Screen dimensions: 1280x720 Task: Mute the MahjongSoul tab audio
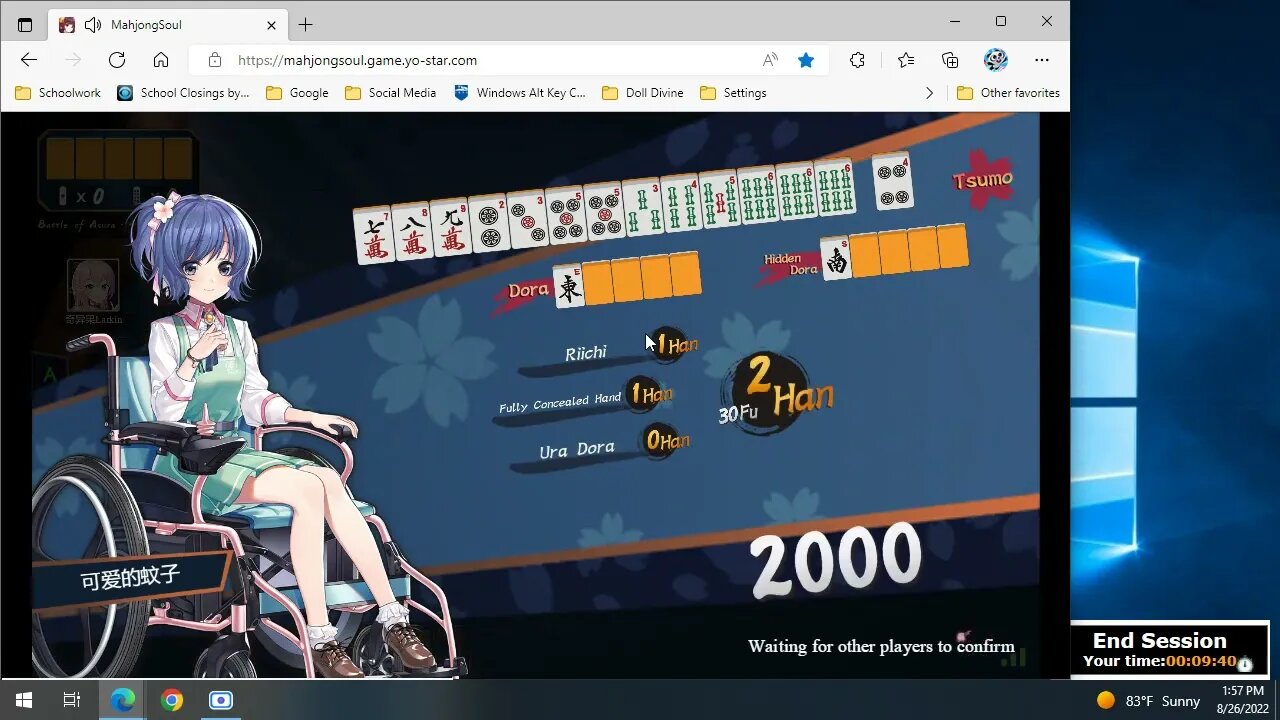coord(93,24)
